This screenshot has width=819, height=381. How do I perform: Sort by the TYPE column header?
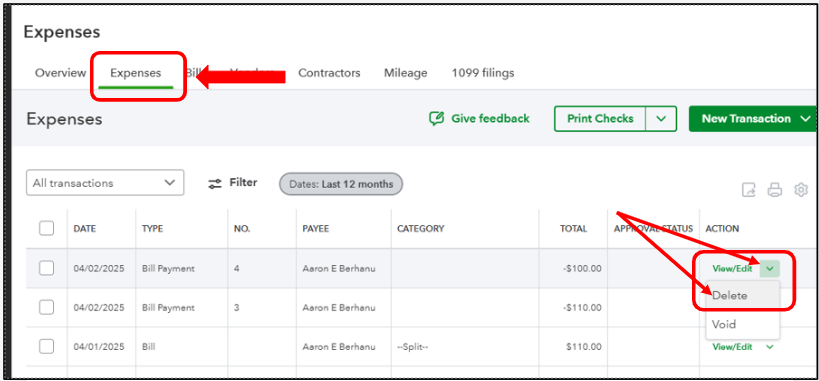(x=153, y=228)
